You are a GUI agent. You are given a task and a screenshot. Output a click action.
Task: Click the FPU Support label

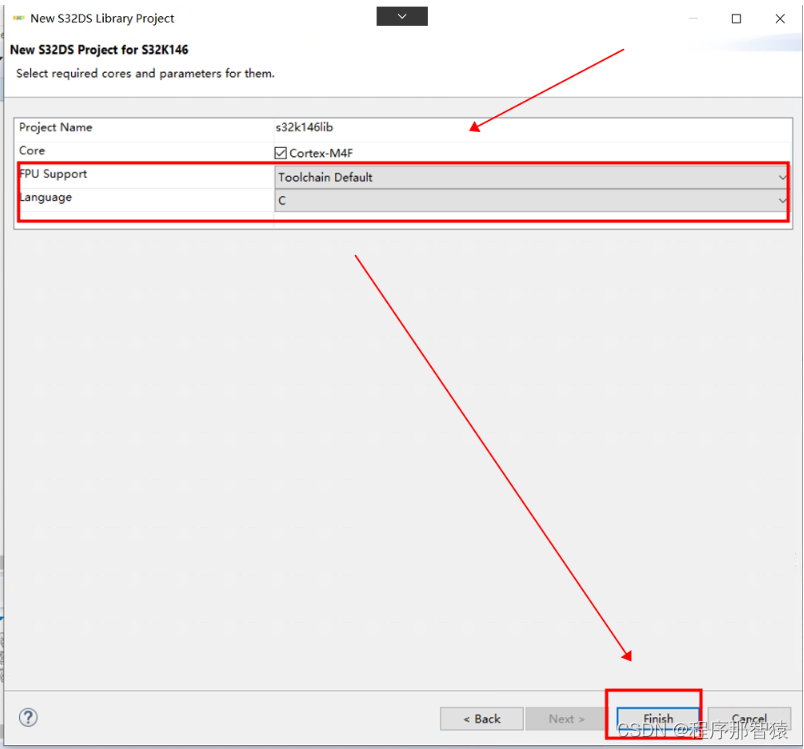pos(53,174)
